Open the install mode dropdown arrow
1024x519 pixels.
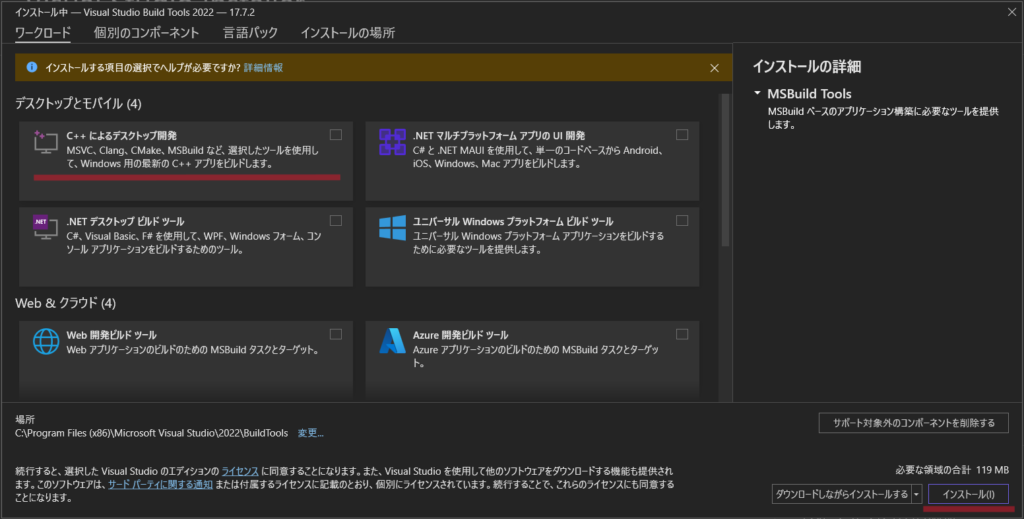click(x=916, y=494)
